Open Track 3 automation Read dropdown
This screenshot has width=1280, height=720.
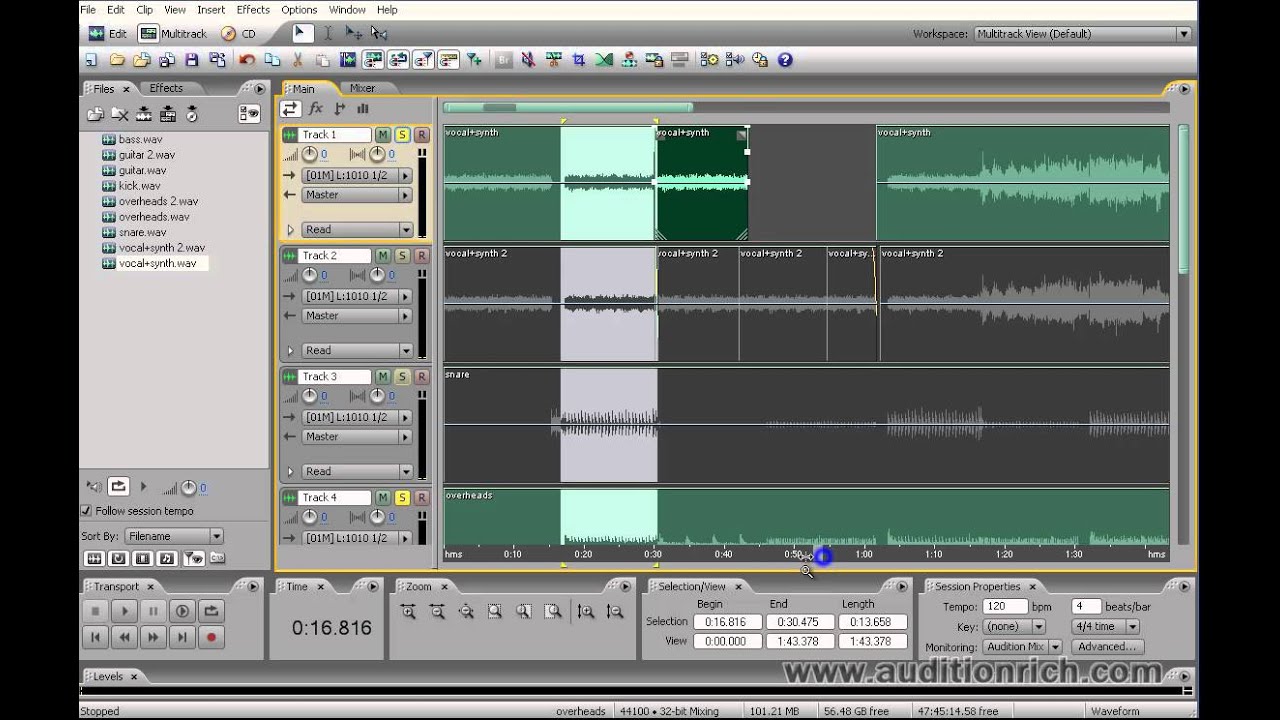pyautogui.click(x=357, y=471)
